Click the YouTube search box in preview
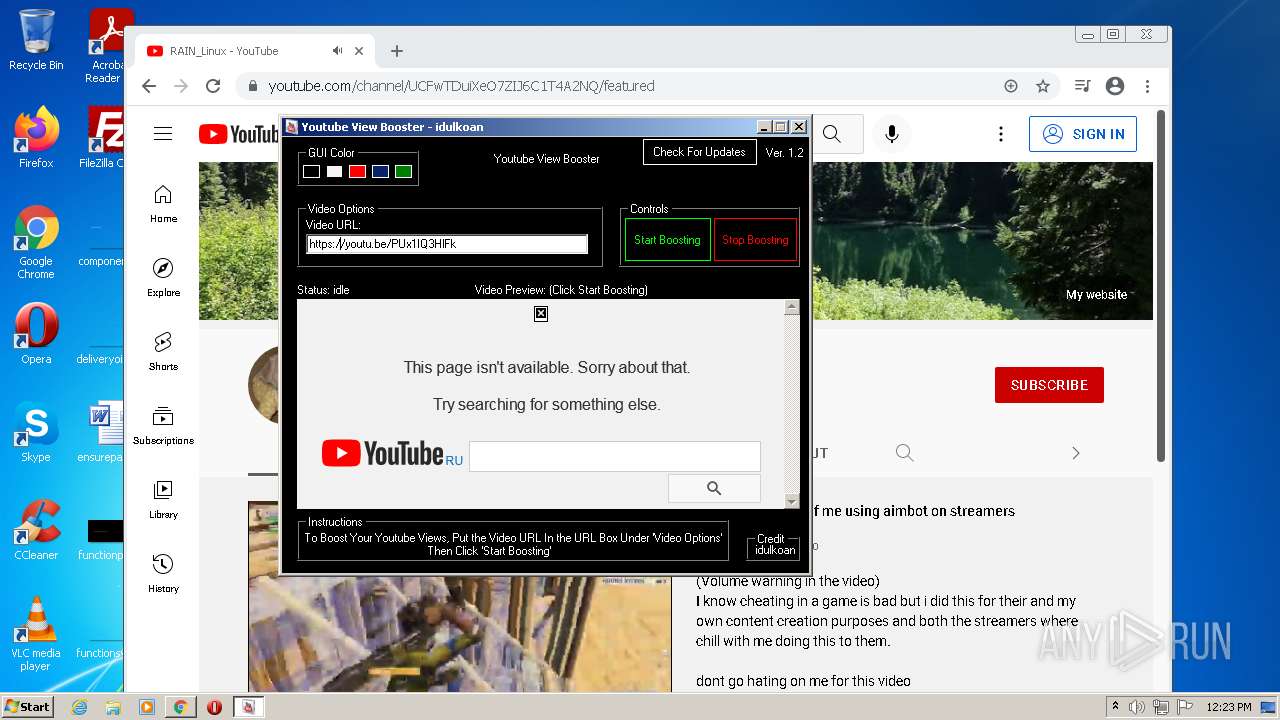The width and height of the screenshot is (1280, 720). coord(614,456)
